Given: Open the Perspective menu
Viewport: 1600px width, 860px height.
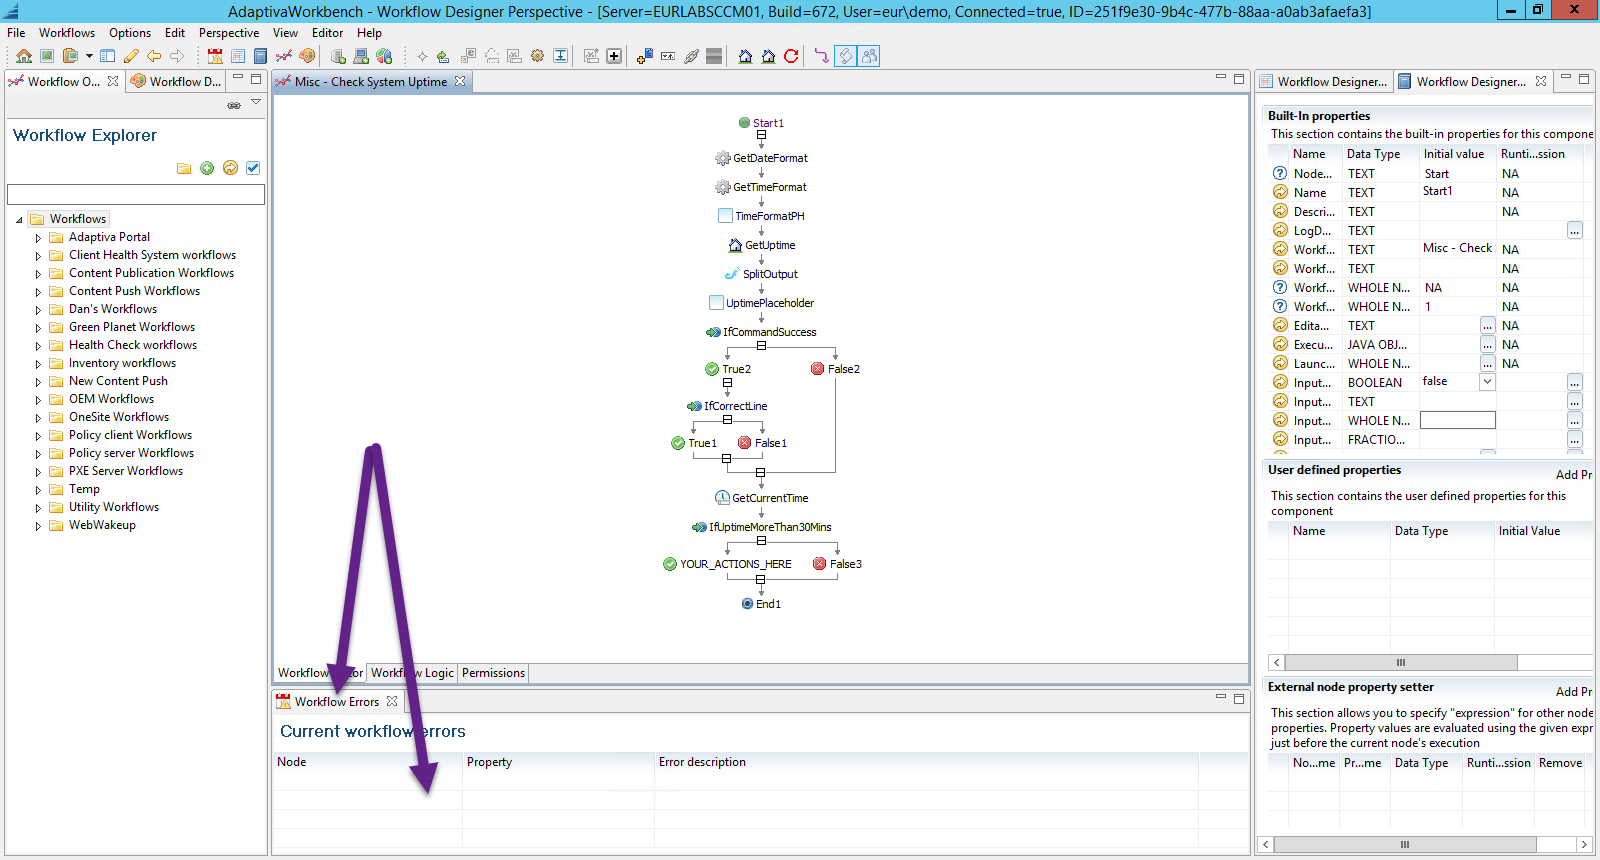Looking at the screenshot, I should [229, 33].
